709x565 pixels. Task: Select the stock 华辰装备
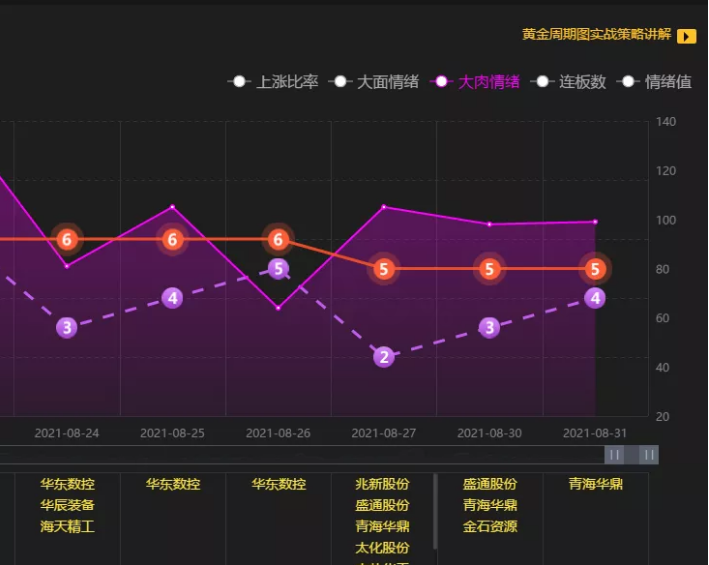coord(67,505)
